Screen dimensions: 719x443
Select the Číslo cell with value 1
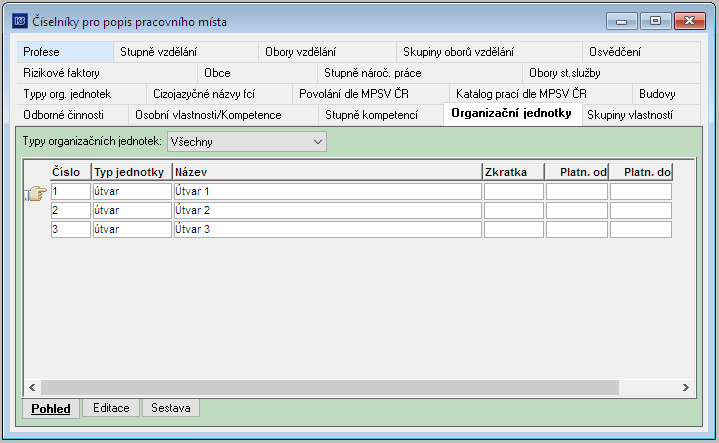(x=71, y=191)
